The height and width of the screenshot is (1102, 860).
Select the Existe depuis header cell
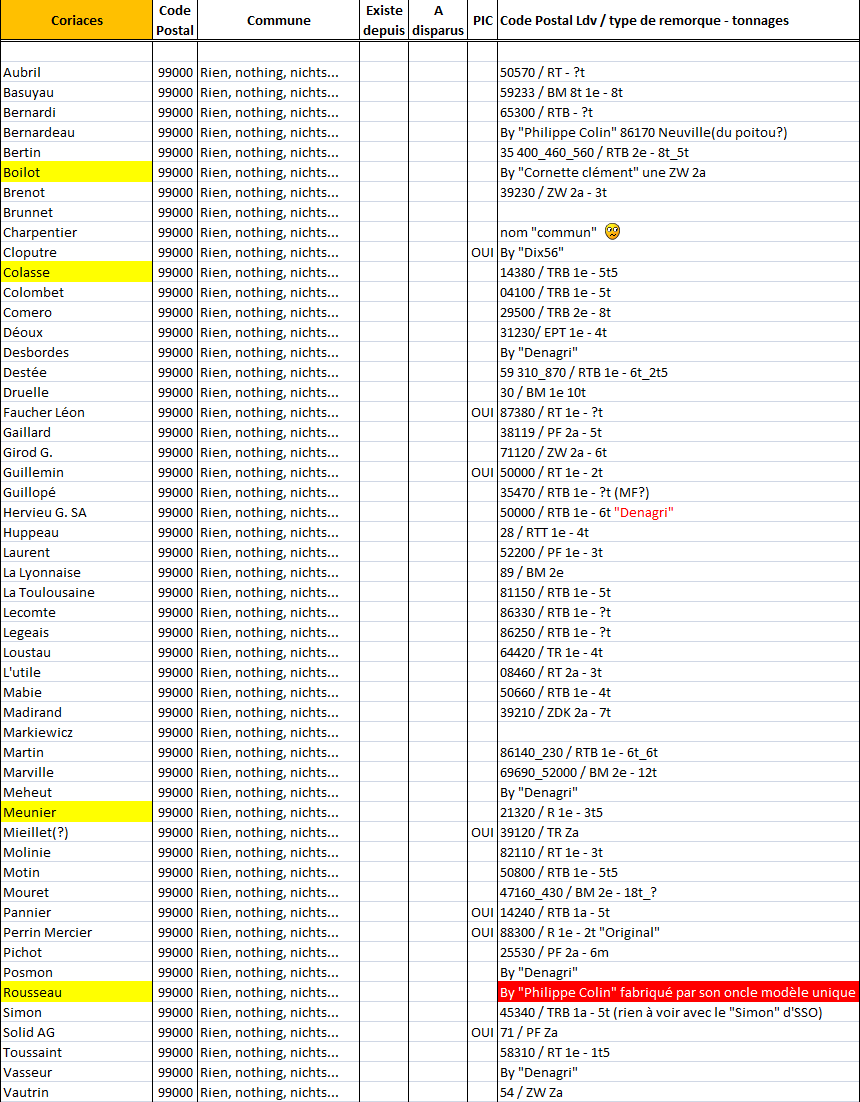click(384, 20)
